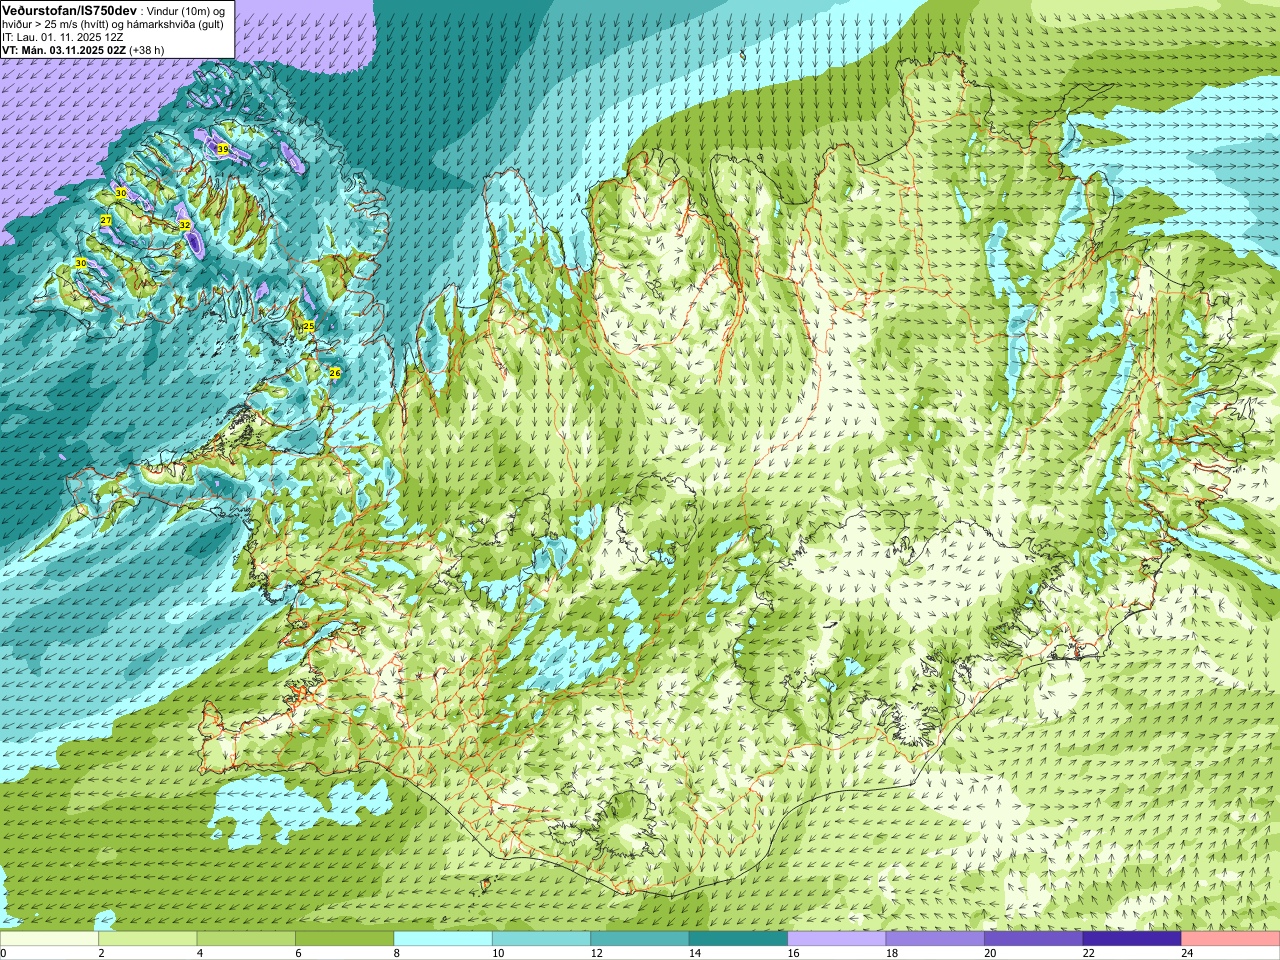Pick the 10–12 m/s turquoise legend swatch

click(x=541, y=939)
